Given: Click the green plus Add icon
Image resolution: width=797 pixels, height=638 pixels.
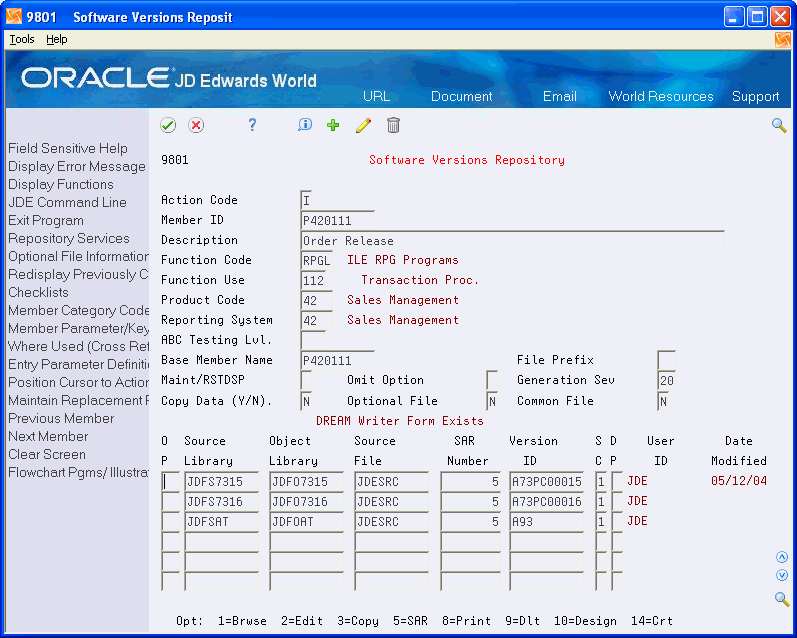Looking at the screenshot, I should coord(333,125).
